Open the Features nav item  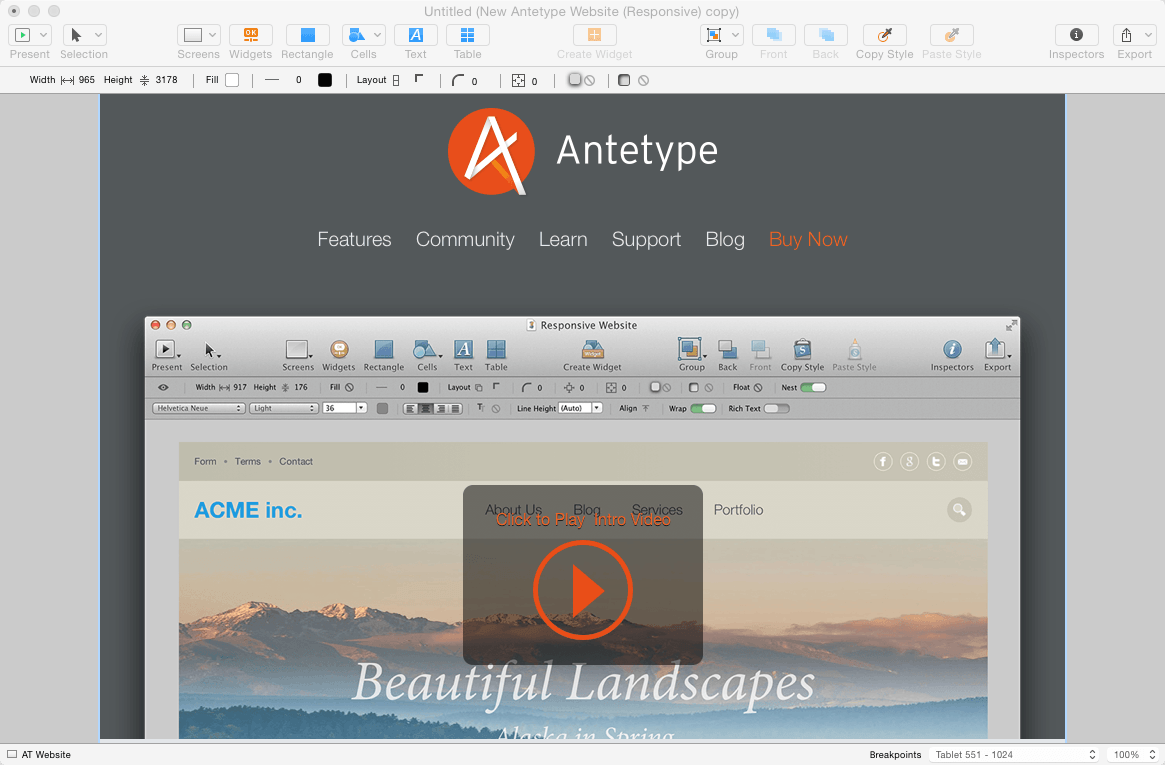click(354, 239)
